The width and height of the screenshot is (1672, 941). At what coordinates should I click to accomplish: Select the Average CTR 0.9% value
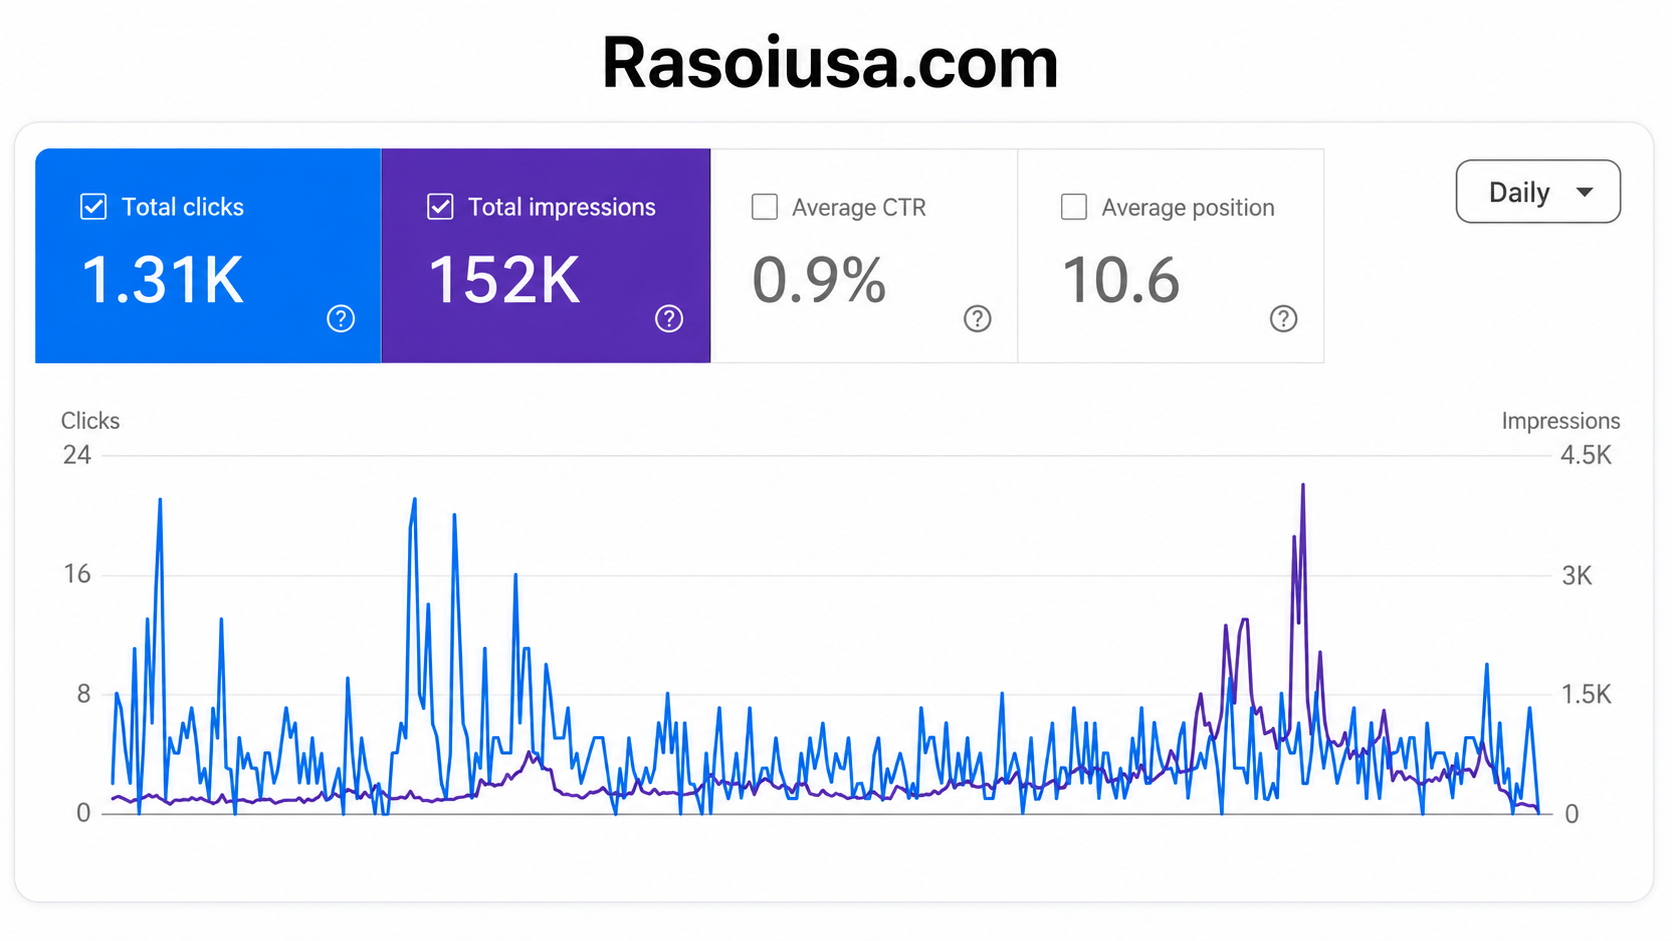coord(819,280)
